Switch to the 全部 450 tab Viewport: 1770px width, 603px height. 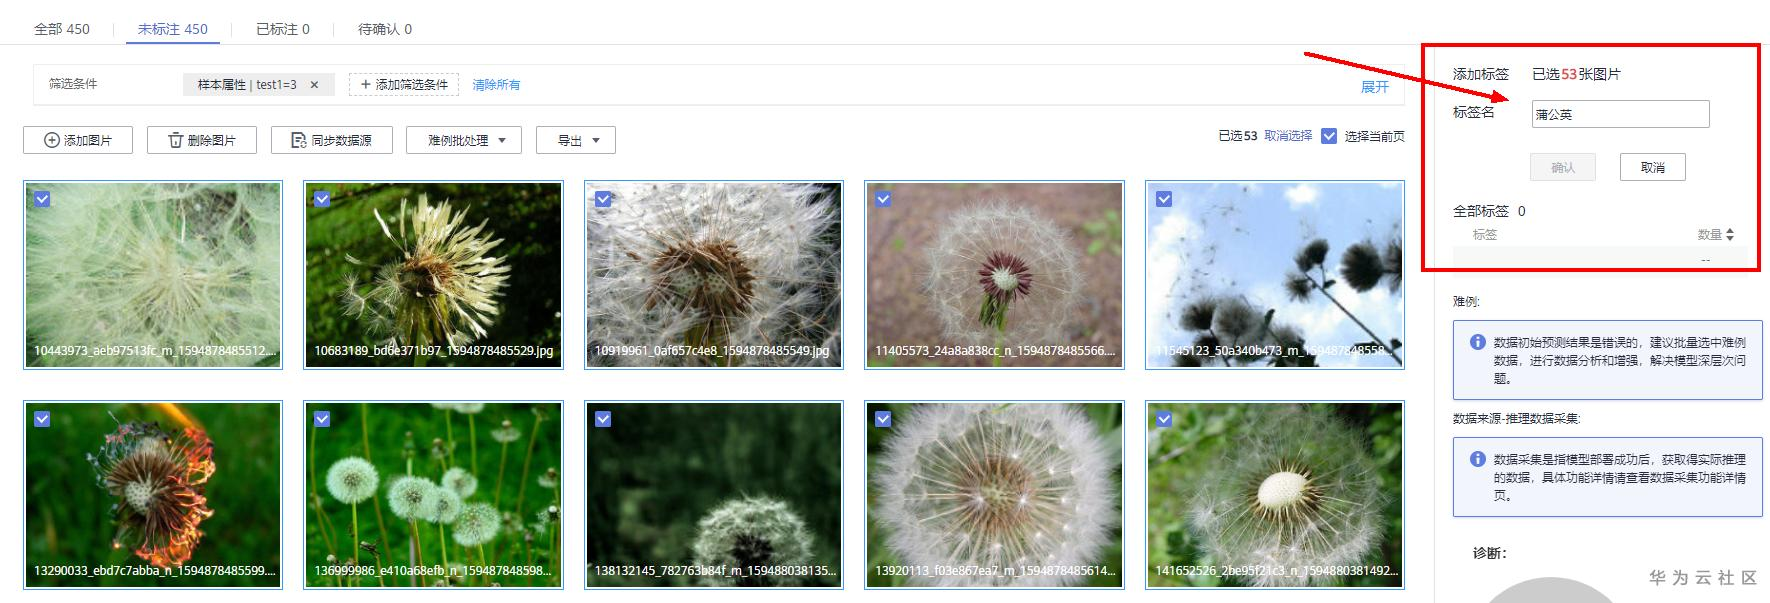point(62,29)
